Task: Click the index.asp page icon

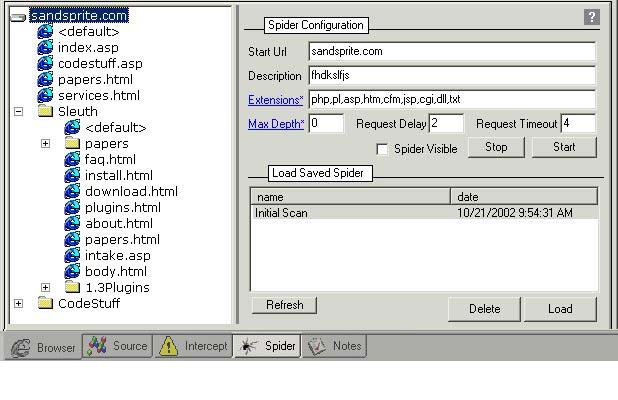Action: click(45, 48)
